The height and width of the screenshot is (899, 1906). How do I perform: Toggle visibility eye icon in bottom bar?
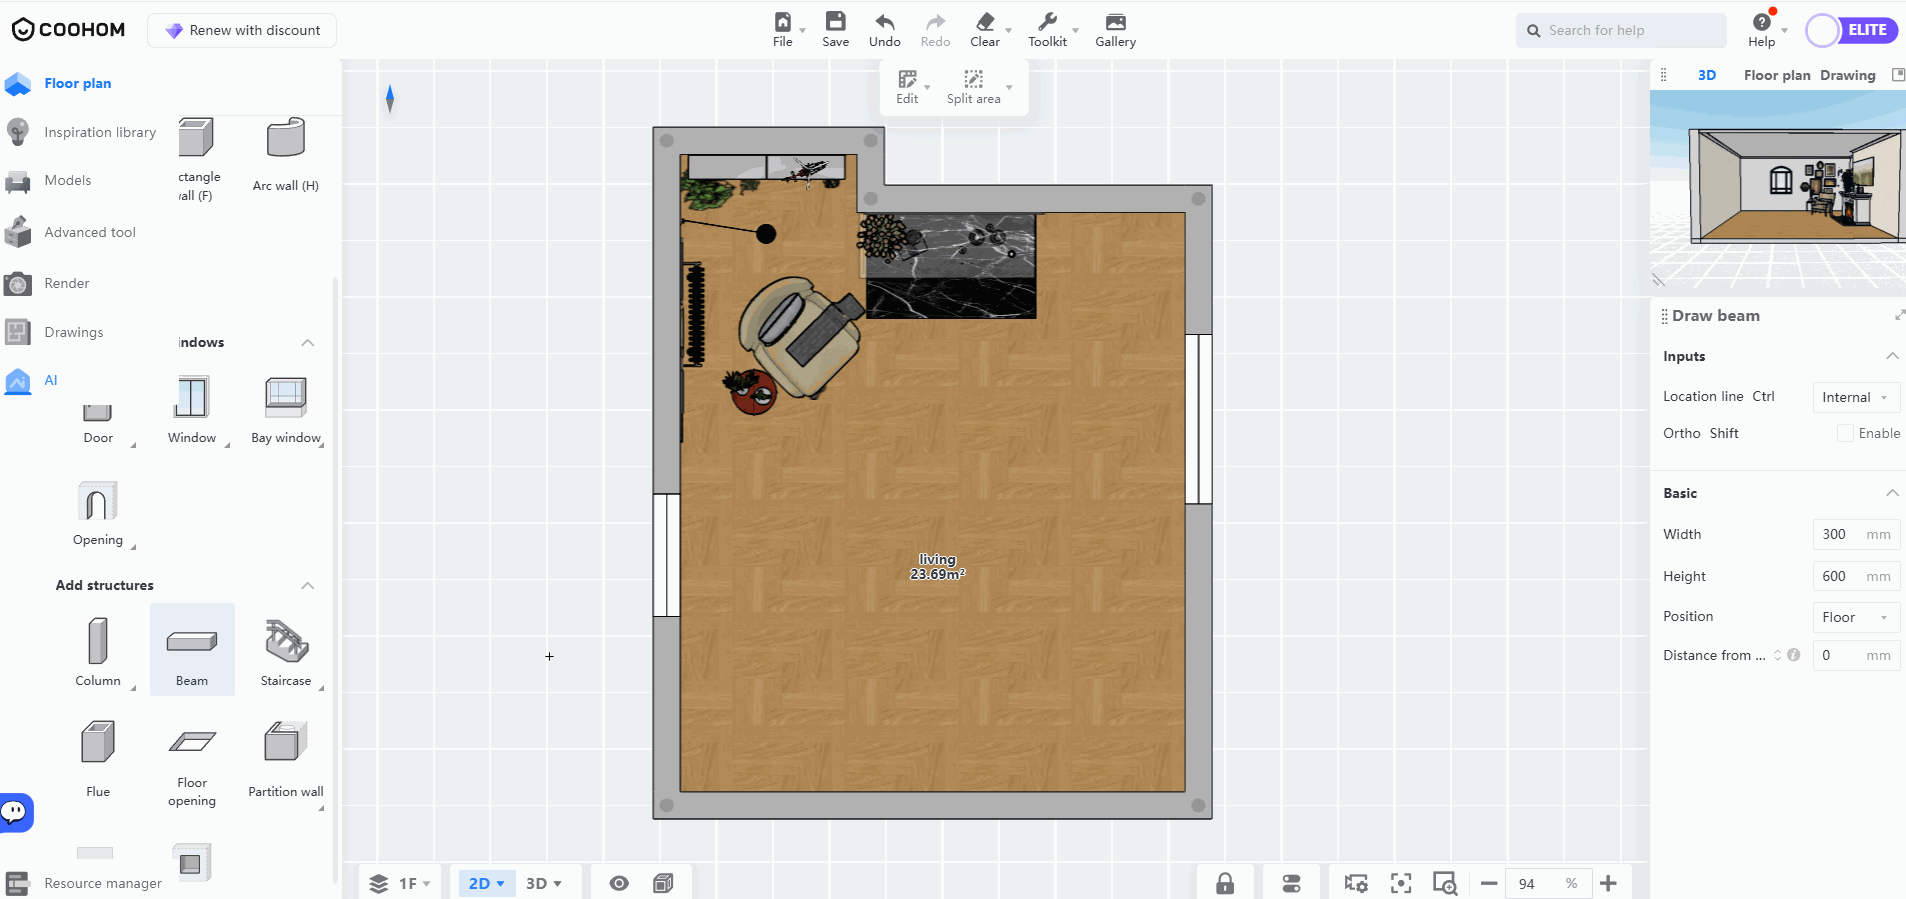(619, 883)
